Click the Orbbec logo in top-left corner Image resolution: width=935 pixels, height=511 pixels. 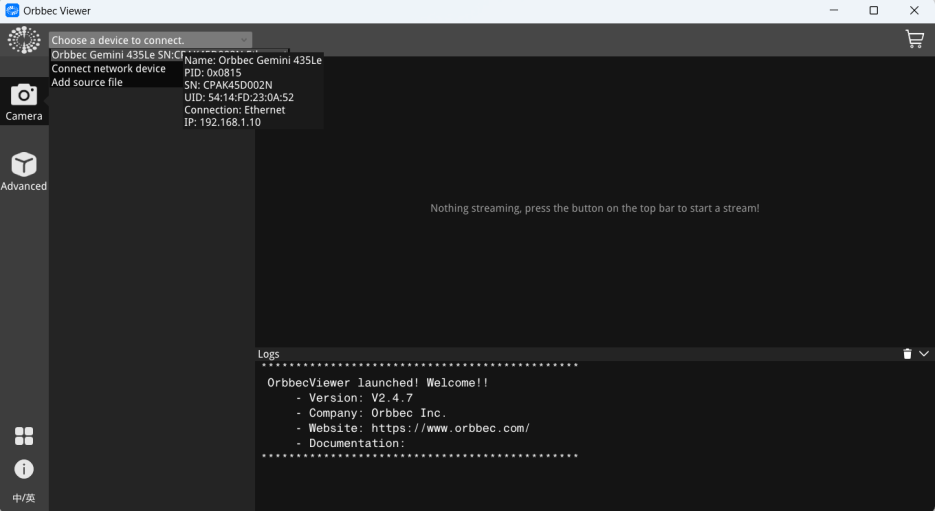tap(24, 40)
